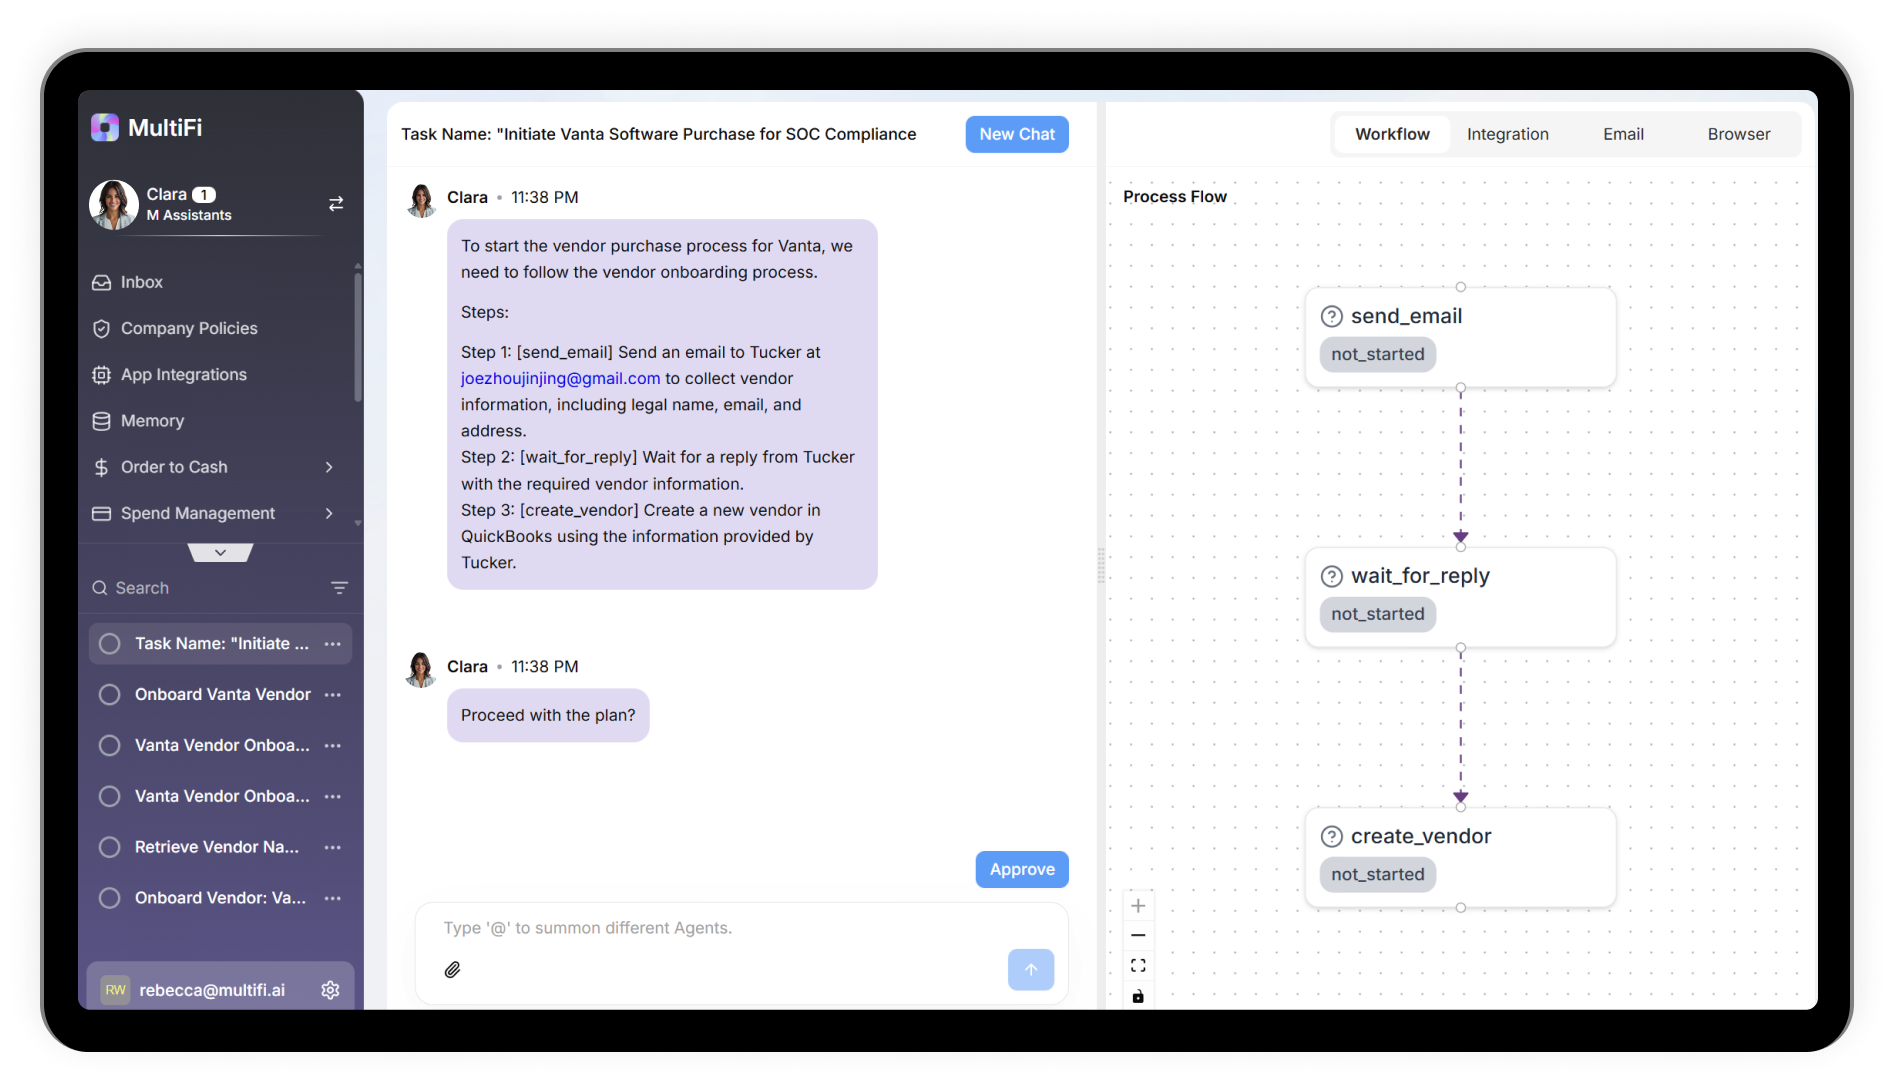This screenshot has height=1084, width=1894.
Task: Open the Onboard Vanta Vendor chat
Action: click(x=220, y=695)
